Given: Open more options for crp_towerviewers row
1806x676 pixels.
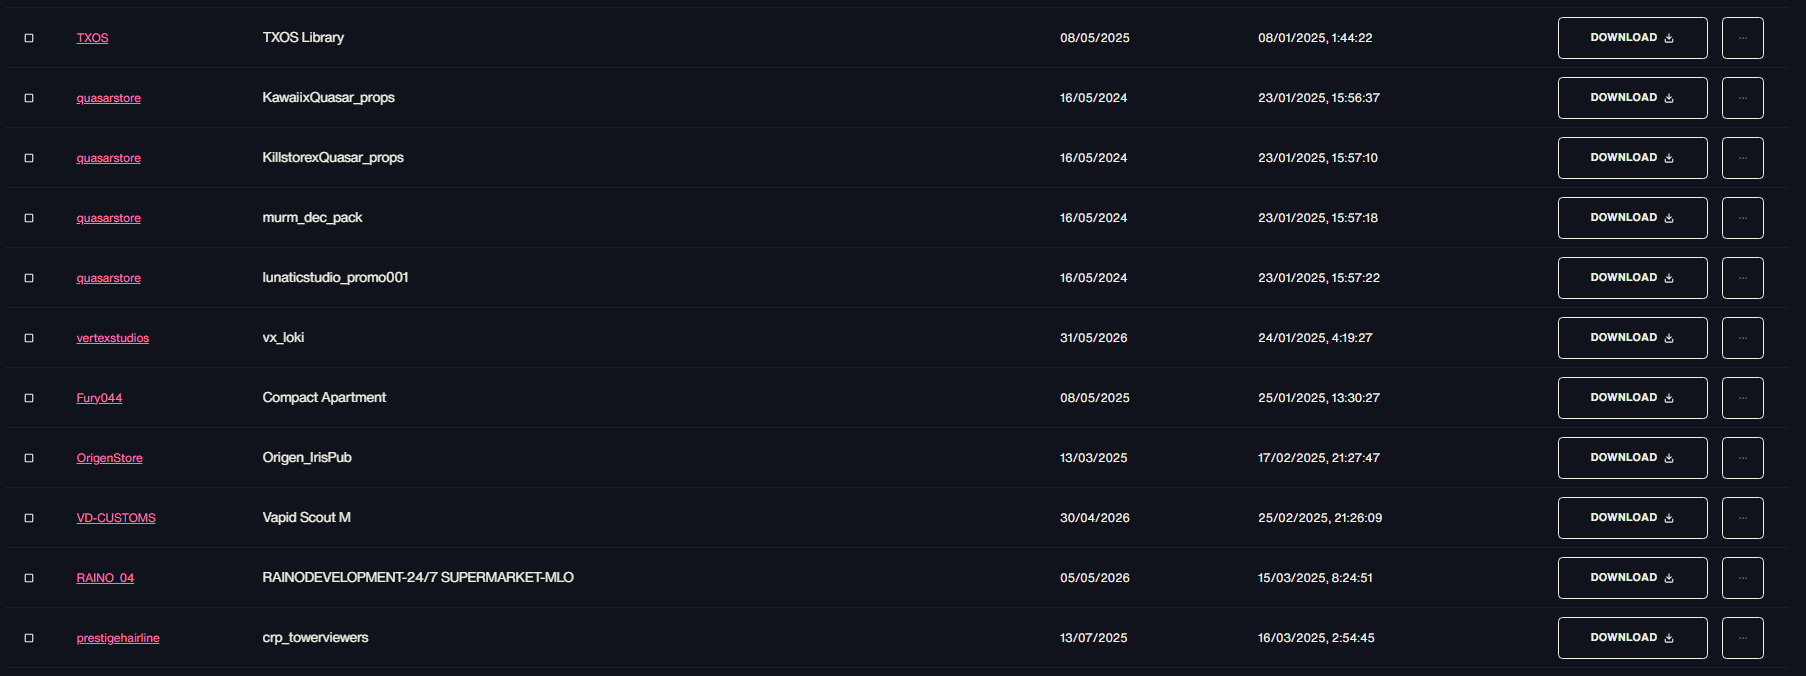Looking at the screenshot, I should [1742, 638].
